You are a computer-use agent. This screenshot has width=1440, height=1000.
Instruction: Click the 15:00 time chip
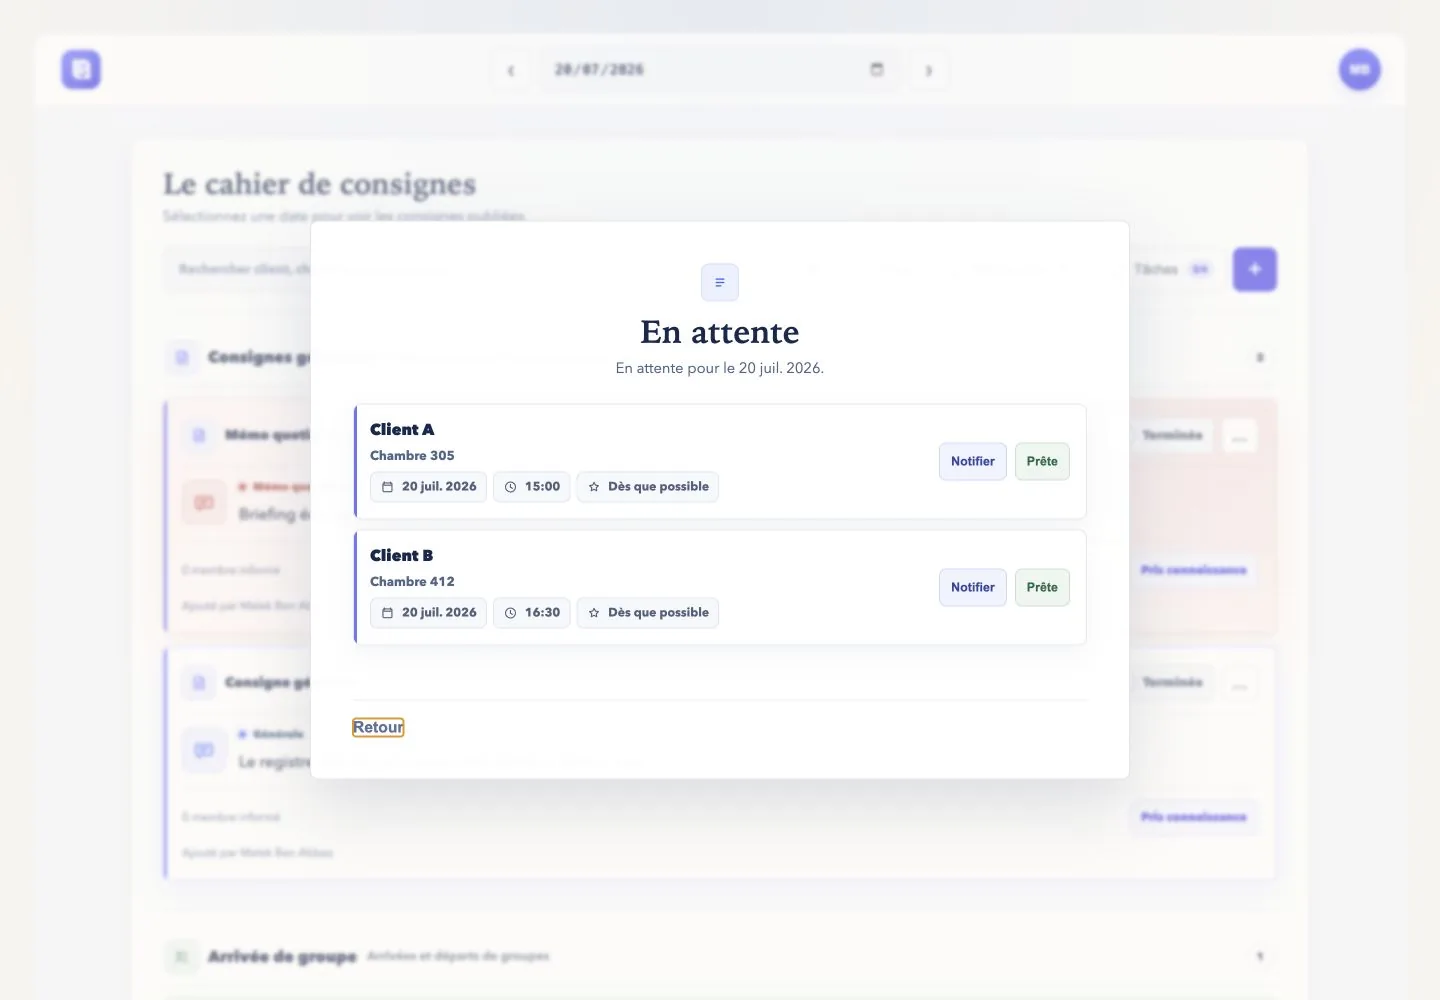(x=532, y=487)
